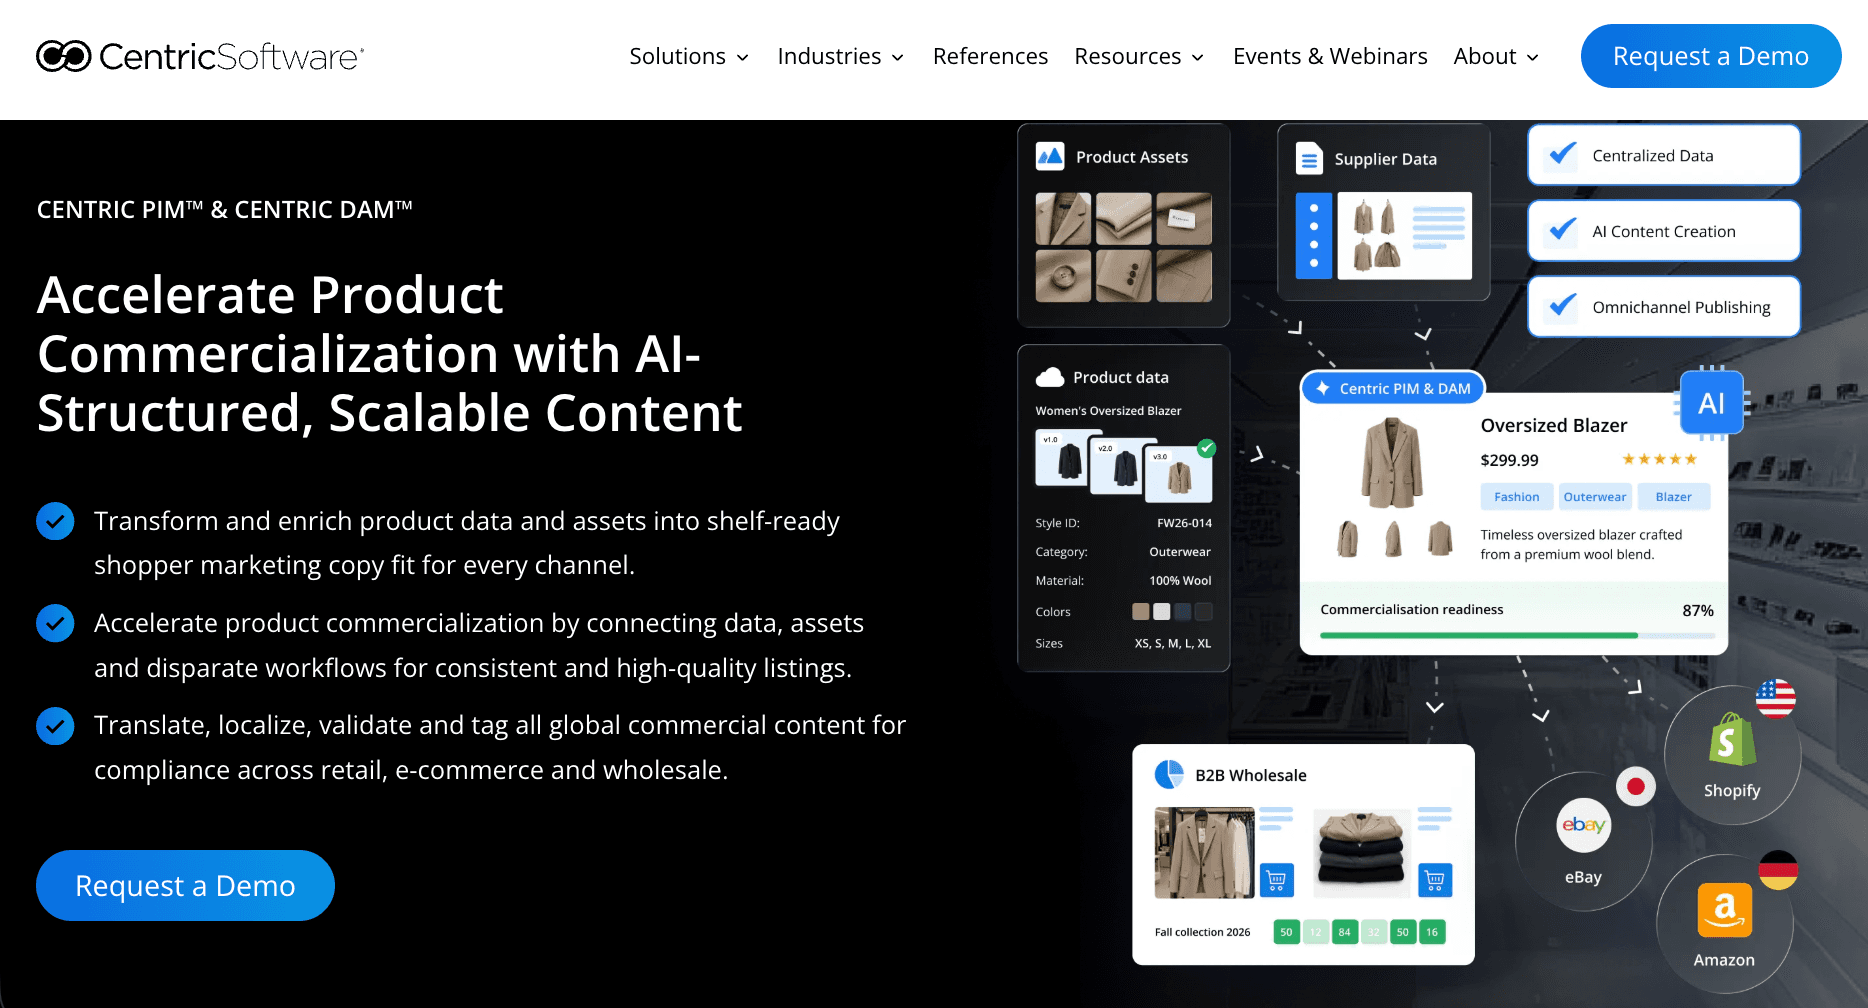Click the five-star rating on Oversized Blazer

[1660, 459]
